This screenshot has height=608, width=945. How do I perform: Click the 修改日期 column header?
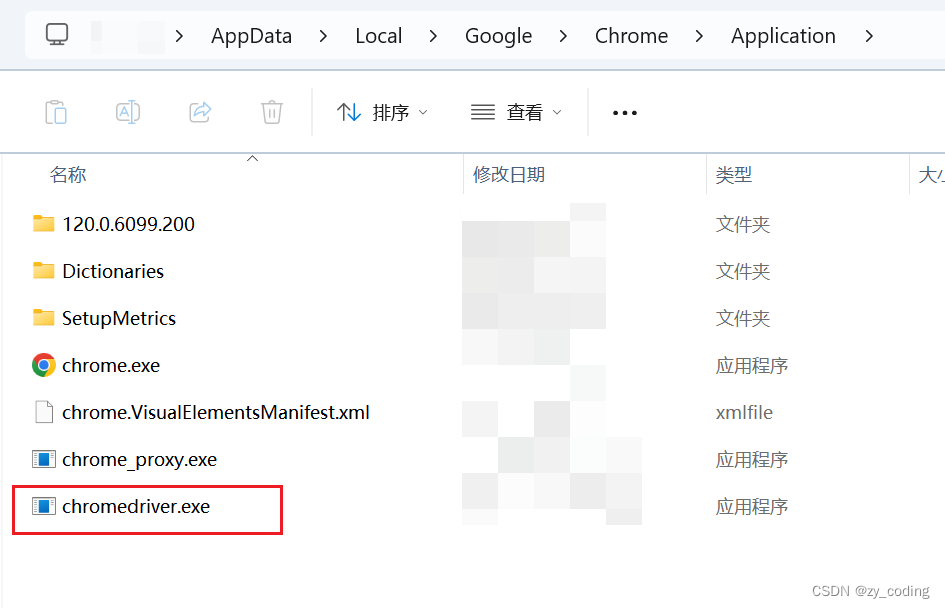click(x=505, y=173)
